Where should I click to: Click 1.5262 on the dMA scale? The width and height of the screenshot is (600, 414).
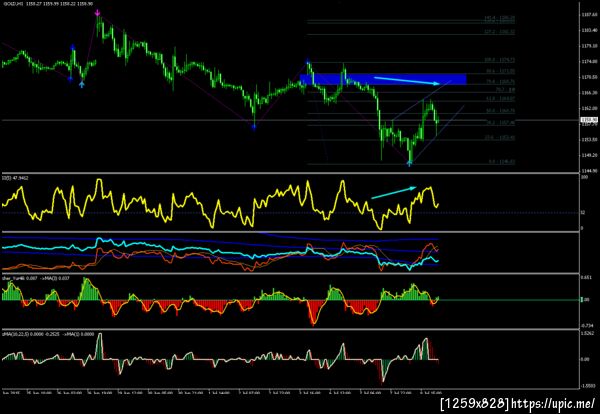click(588, 333)
